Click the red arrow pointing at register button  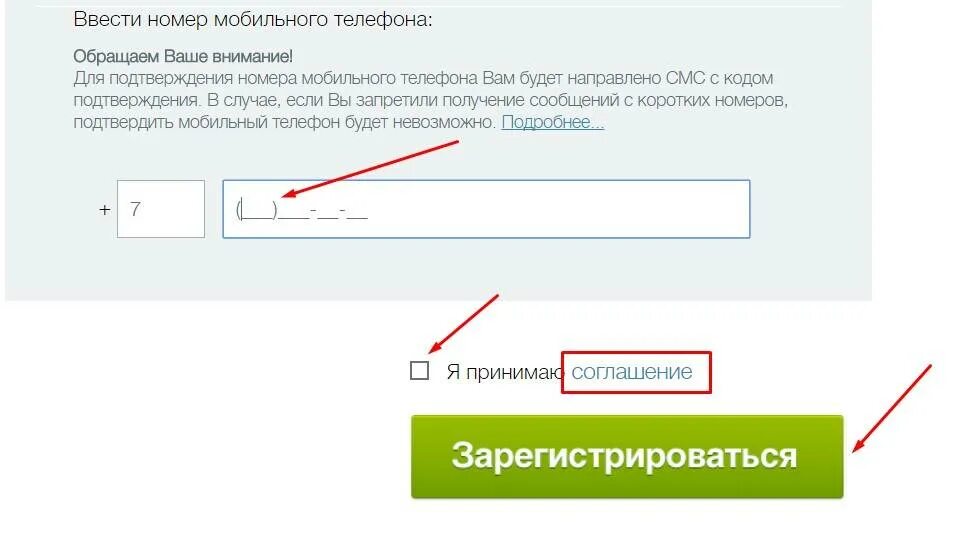(x=892, y=408)
